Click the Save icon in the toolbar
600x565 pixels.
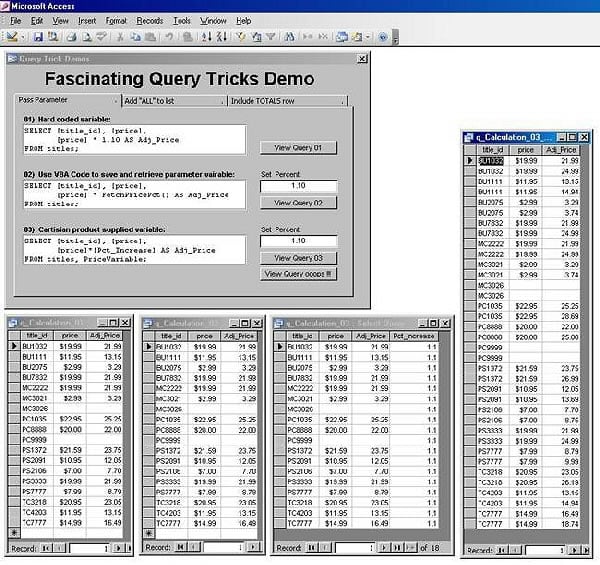pos(38,37)
